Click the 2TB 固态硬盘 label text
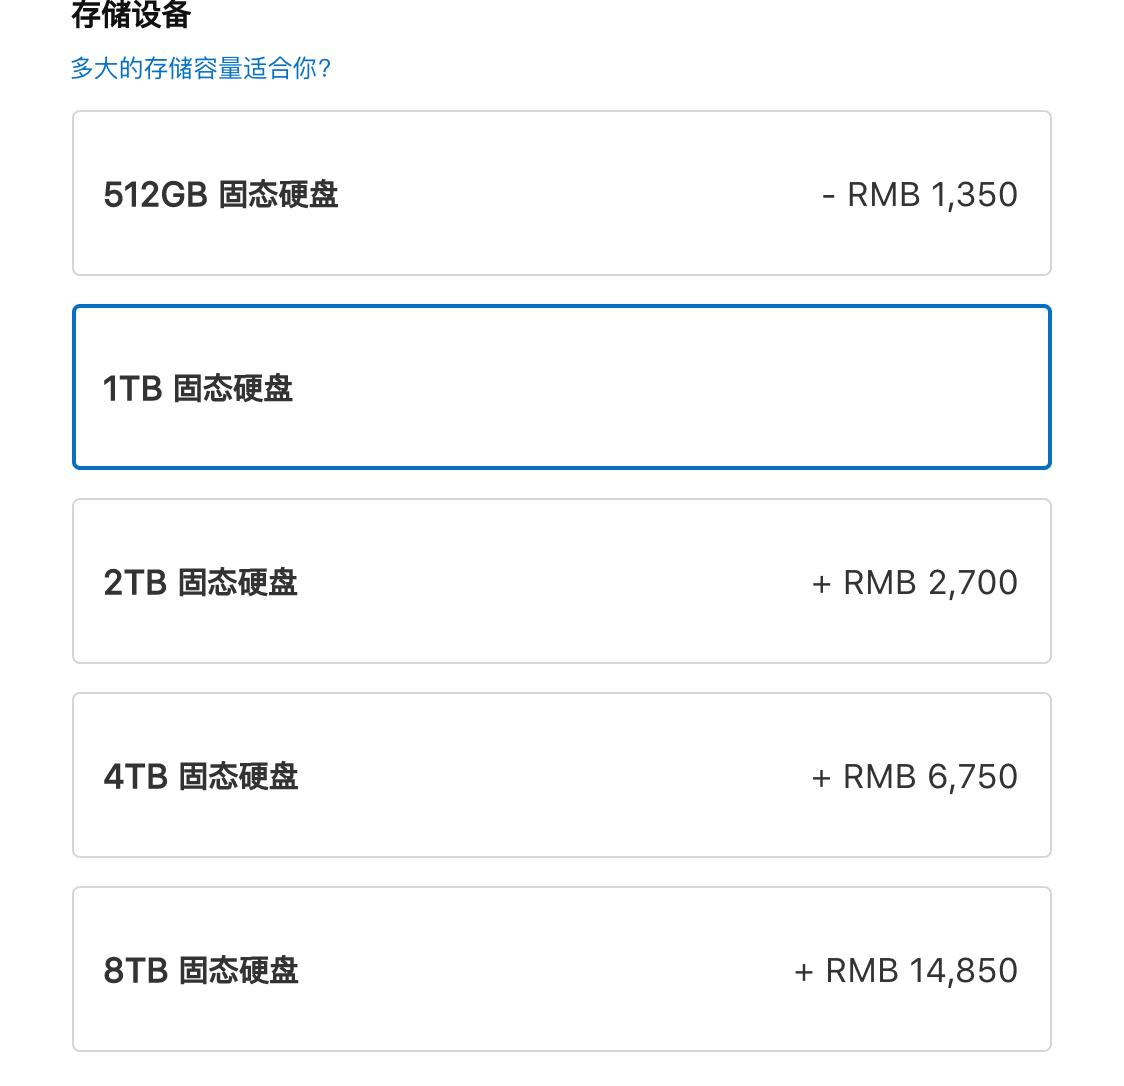The width and height of the screenshot is (1124, 1086). (201, 583)
